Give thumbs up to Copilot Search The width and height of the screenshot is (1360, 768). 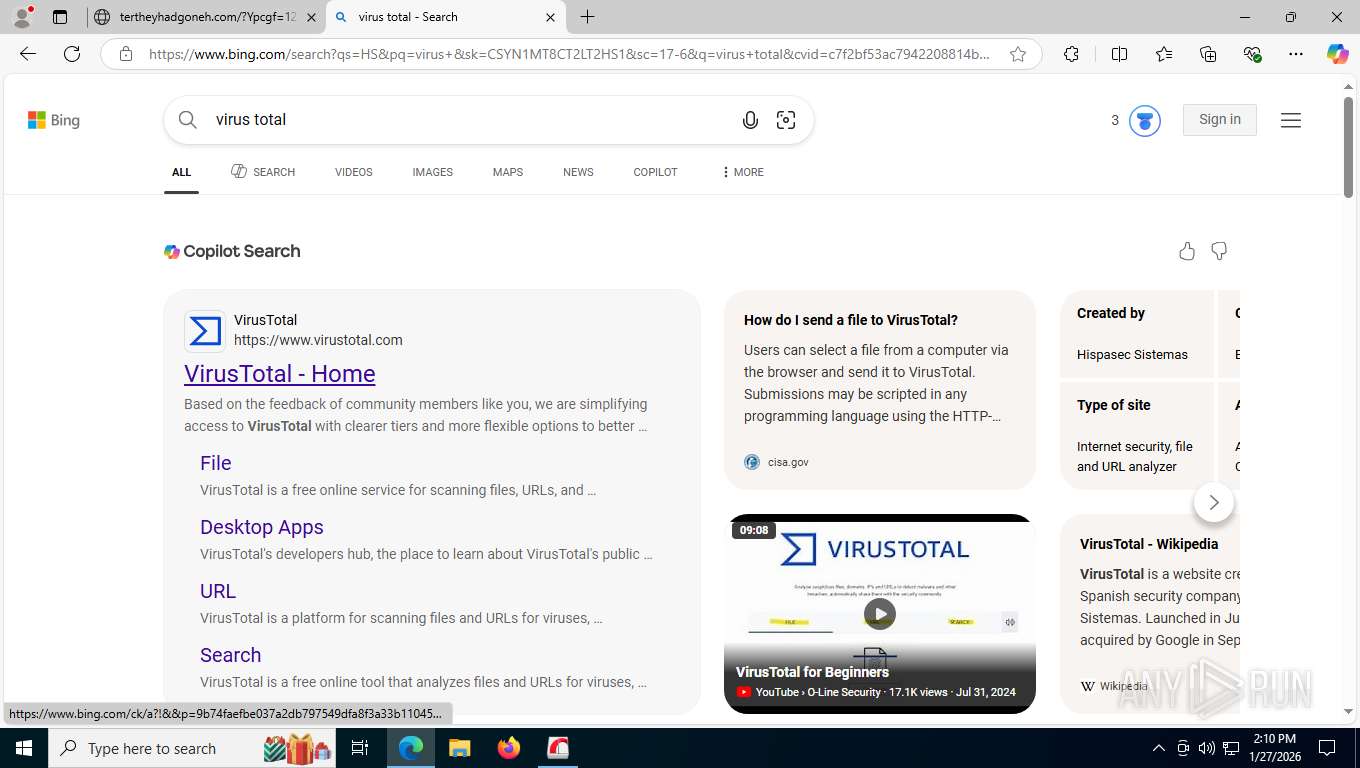coord(1187,251)
